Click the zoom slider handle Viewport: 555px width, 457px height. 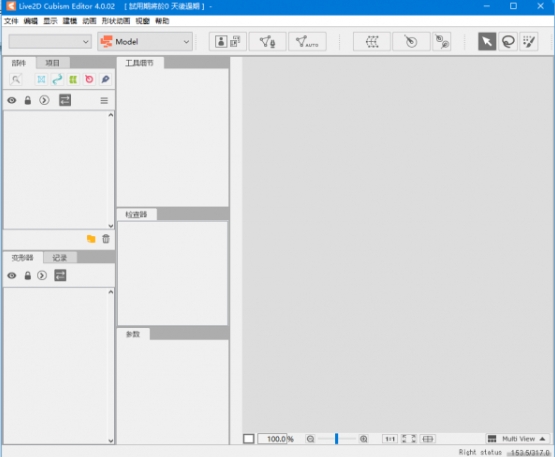tap(336, 439)
